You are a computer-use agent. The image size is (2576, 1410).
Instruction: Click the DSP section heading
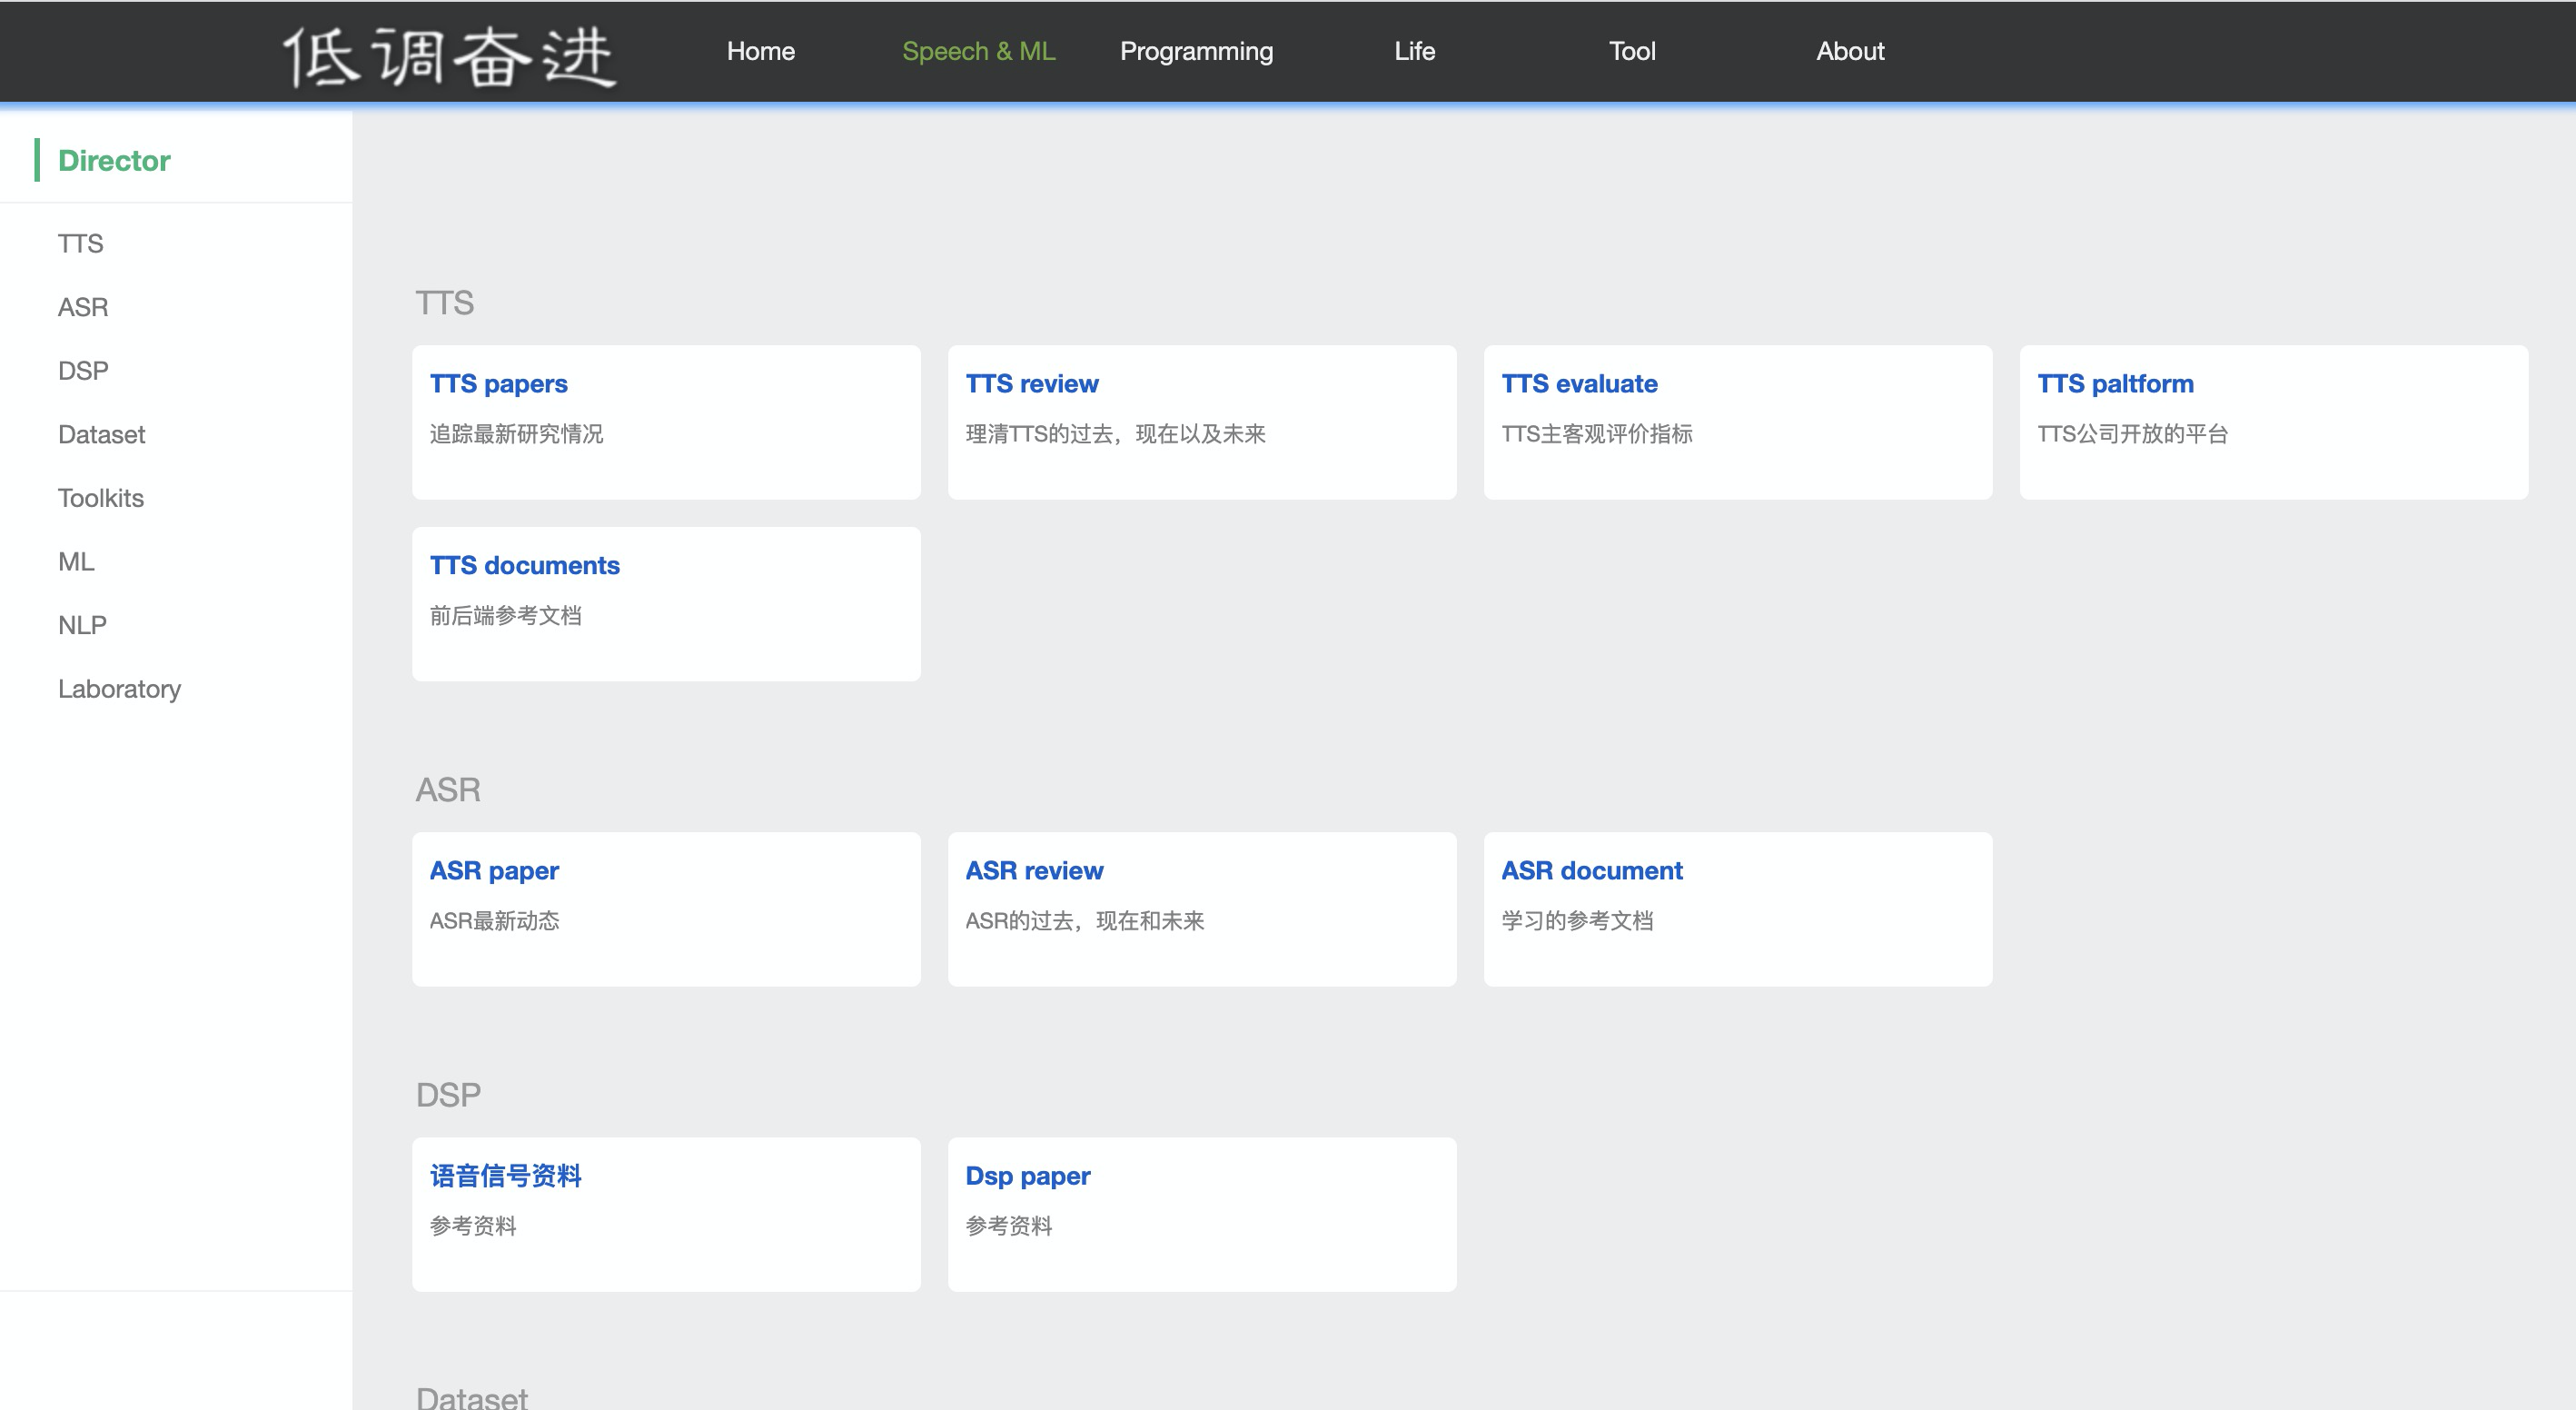coord(447,1095)
